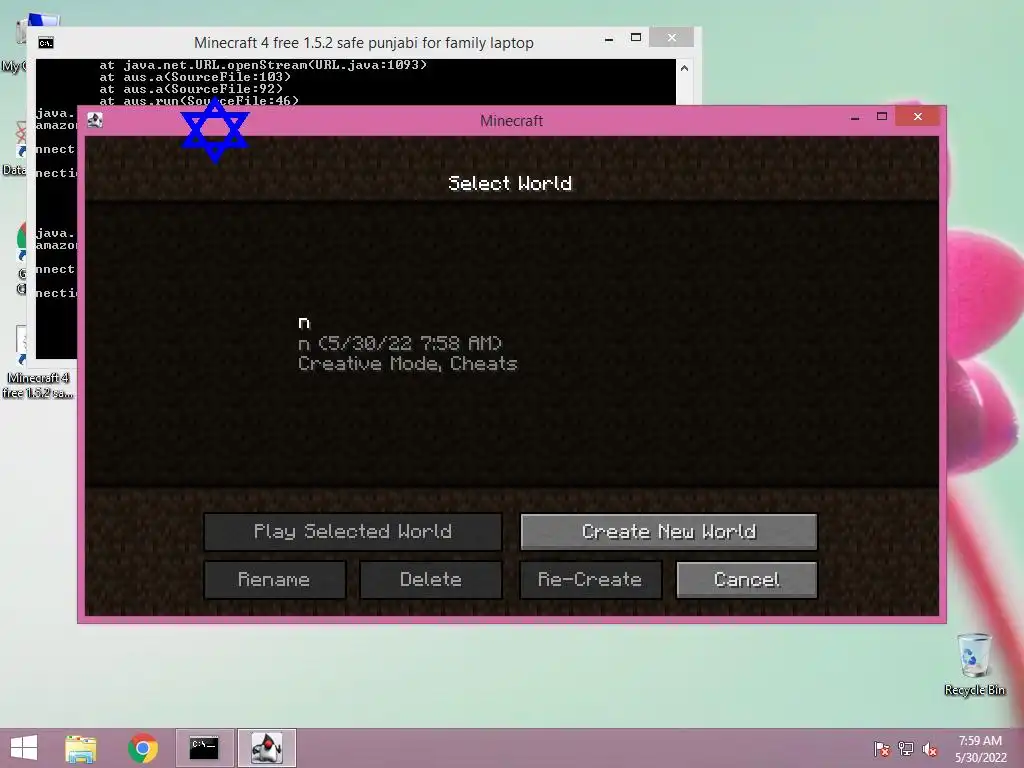Minimize the command prompt window
This screenshot has height=768, width=1024.
609,39
